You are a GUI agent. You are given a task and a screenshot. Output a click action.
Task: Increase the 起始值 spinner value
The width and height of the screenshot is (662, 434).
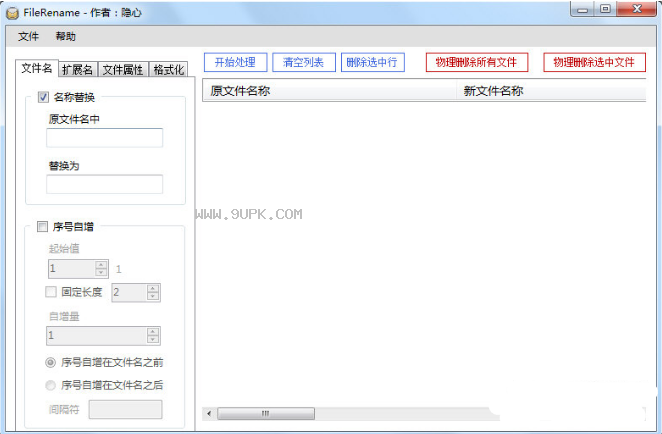coord(101,265)
